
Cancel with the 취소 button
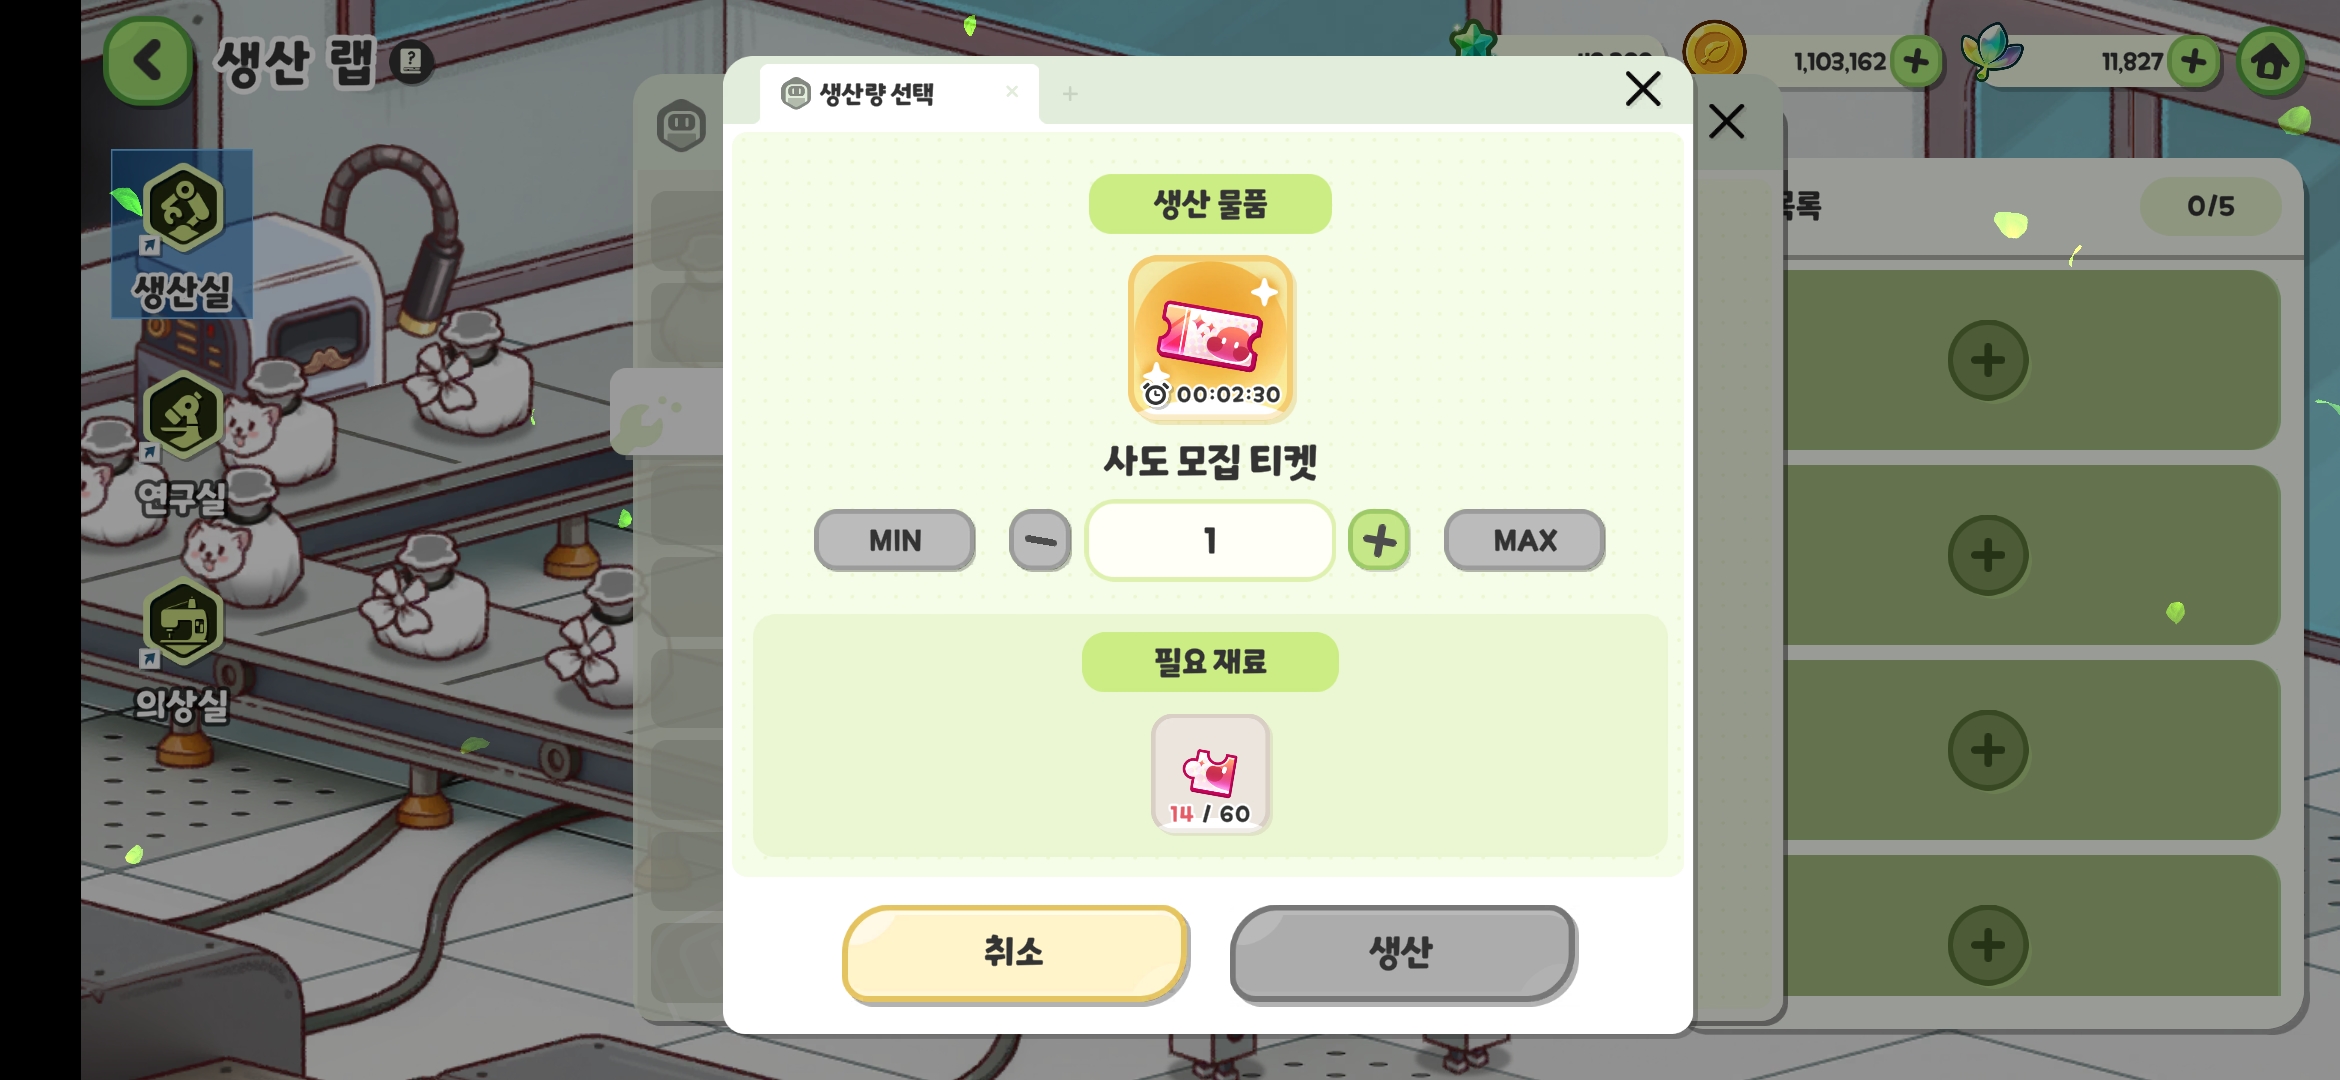click(1015, 952)
